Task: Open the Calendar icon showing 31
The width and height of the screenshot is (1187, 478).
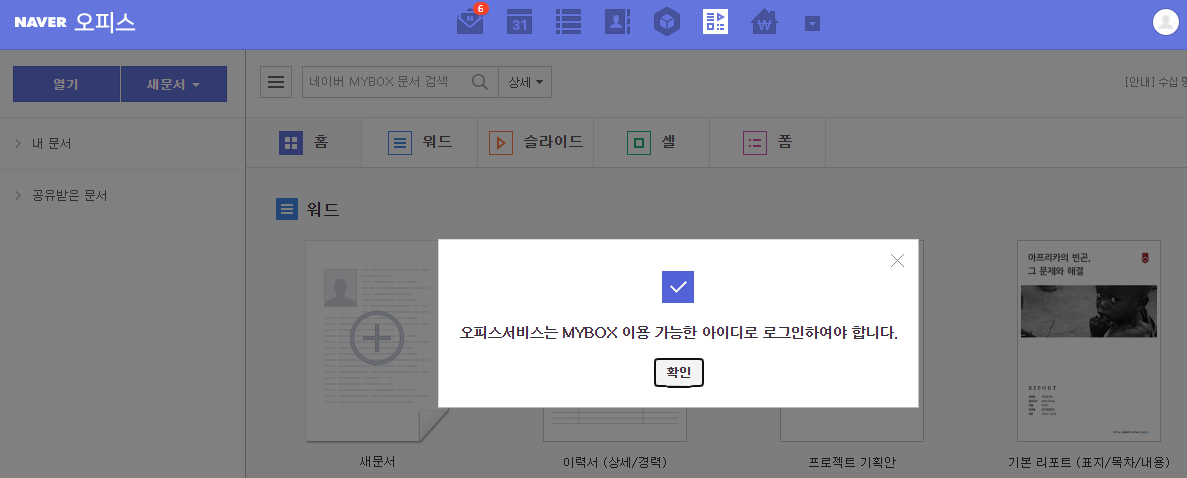Action: (x=519, y=22)
